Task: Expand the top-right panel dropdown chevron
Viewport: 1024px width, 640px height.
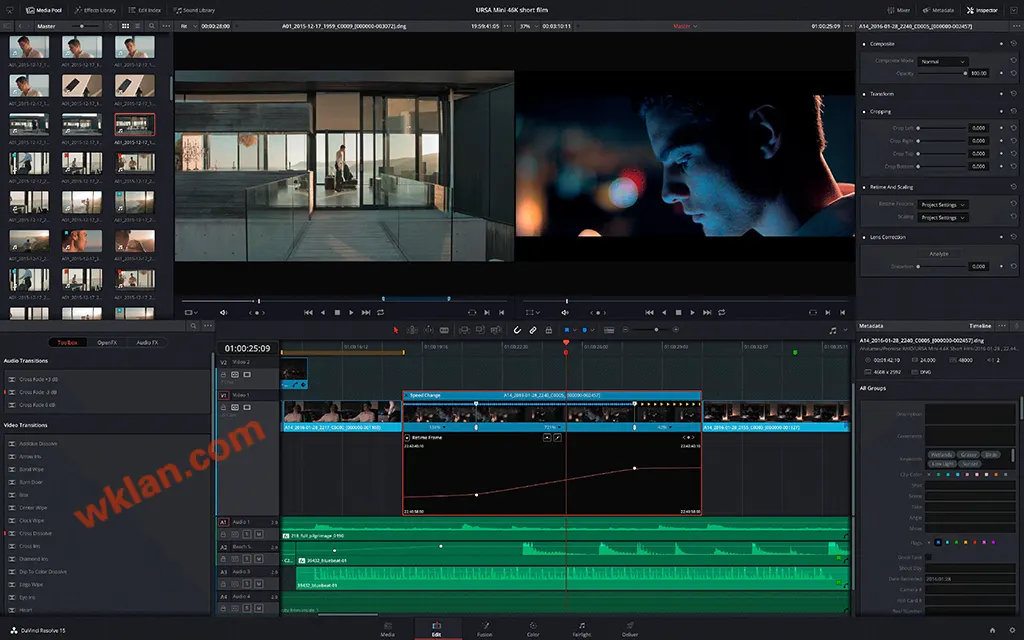Action: [1014, 10]
